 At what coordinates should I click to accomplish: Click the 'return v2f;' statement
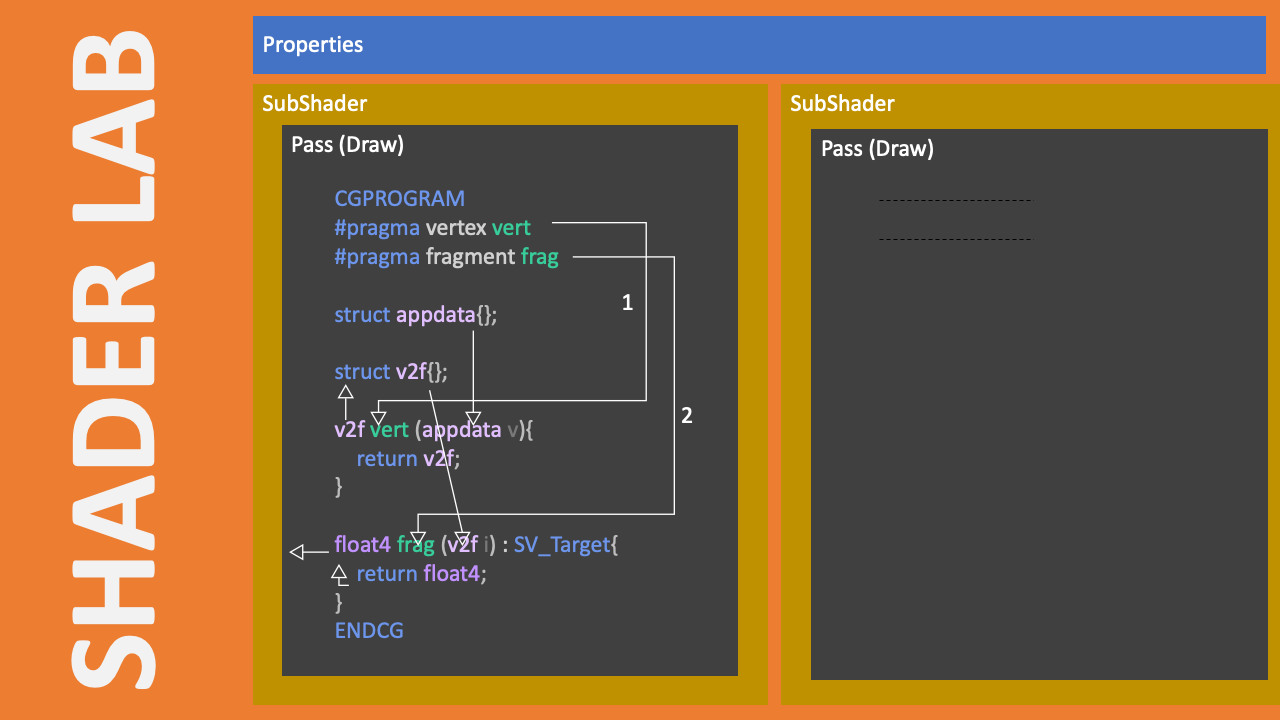[x=412, y=458]
